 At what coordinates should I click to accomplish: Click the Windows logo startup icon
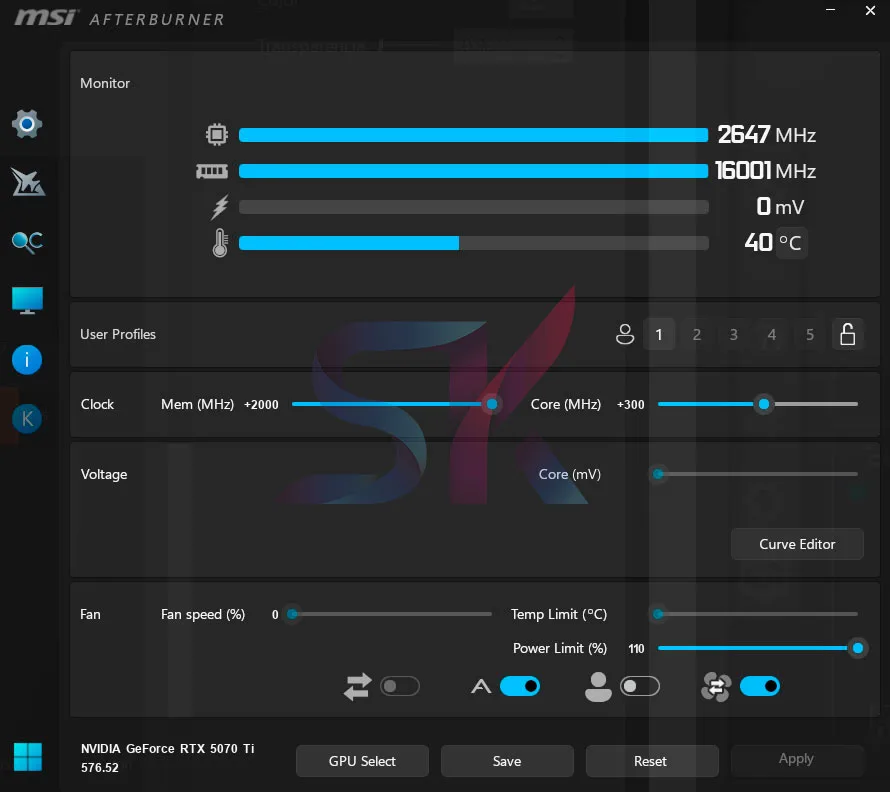pos(27,757)
